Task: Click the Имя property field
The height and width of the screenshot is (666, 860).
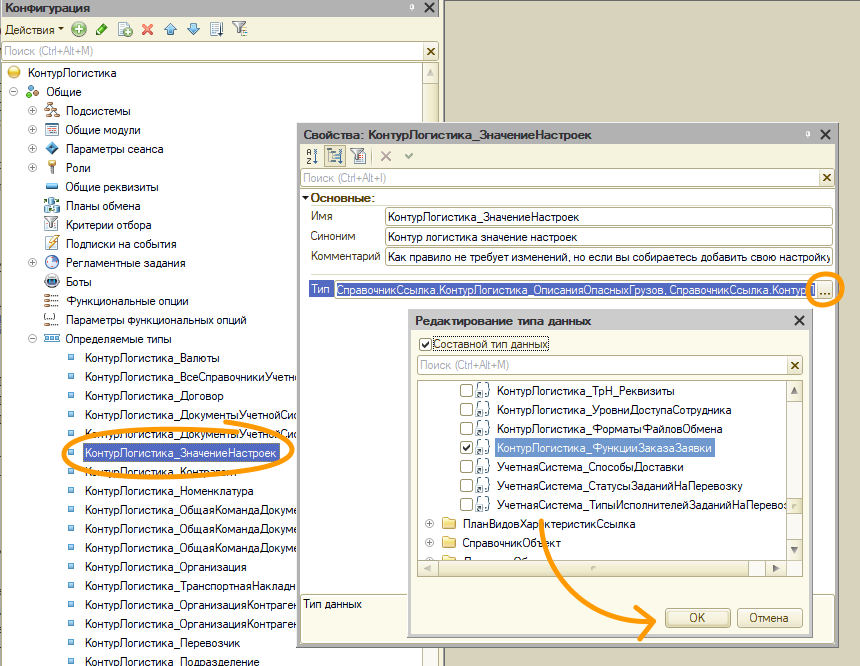Action: [609, 217]
